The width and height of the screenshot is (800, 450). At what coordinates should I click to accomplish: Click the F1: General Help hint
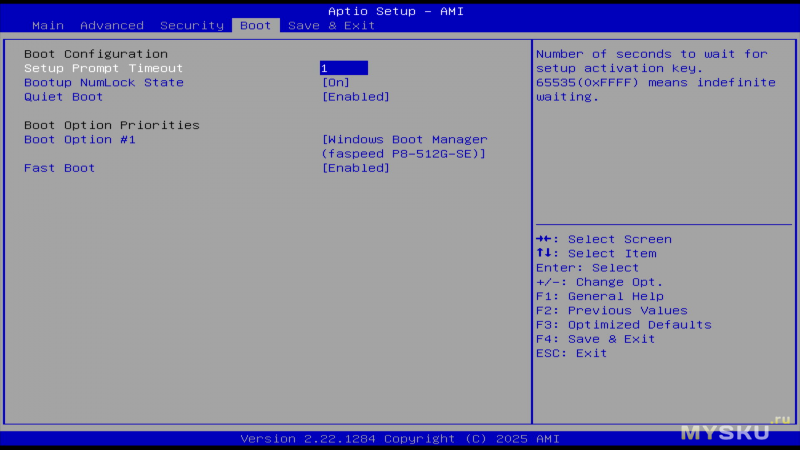click(x=599, y=296)
